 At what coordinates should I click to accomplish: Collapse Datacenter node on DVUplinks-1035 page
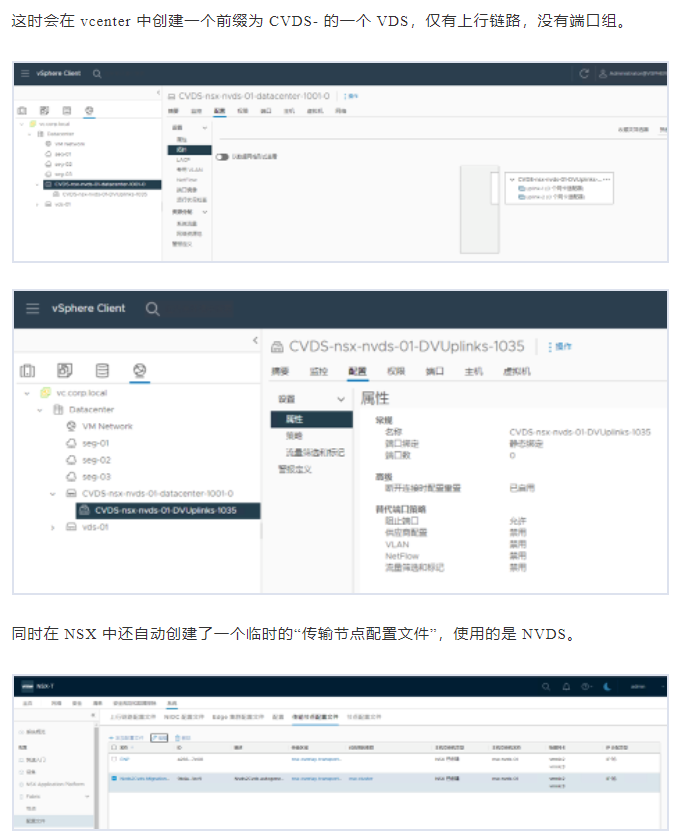[x=40, y=410]
